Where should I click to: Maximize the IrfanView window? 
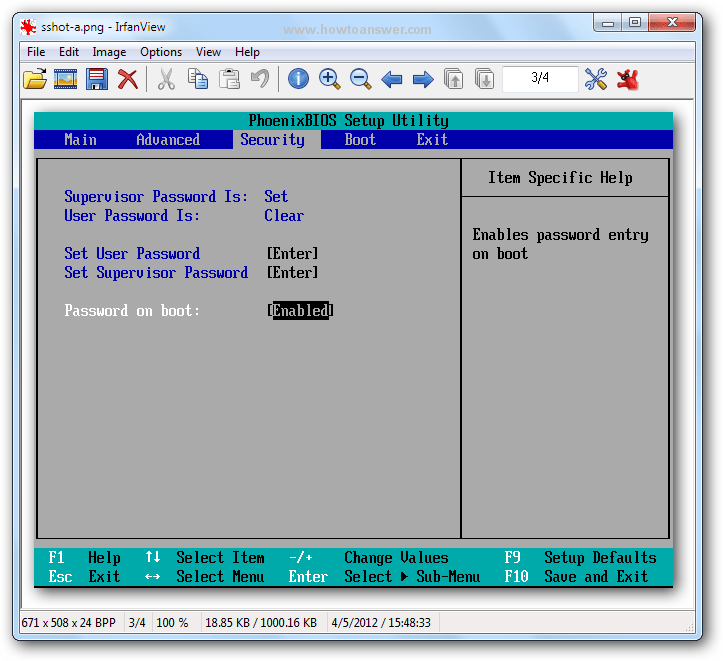635,23
